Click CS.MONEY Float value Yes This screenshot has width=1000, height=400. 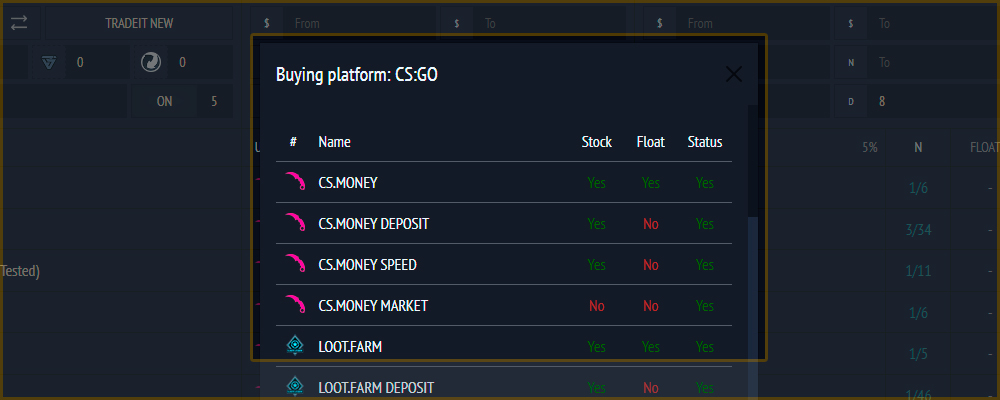(x=651, y=183)
